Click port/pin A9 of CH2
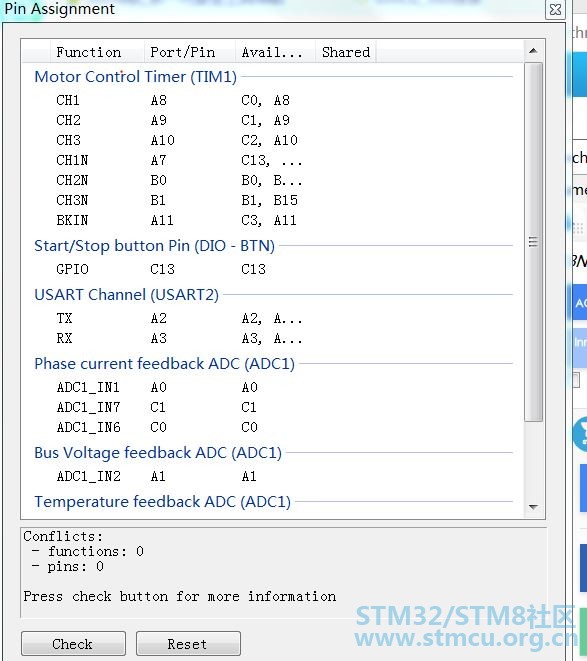 pyautogui.click(x=159, y=120)
